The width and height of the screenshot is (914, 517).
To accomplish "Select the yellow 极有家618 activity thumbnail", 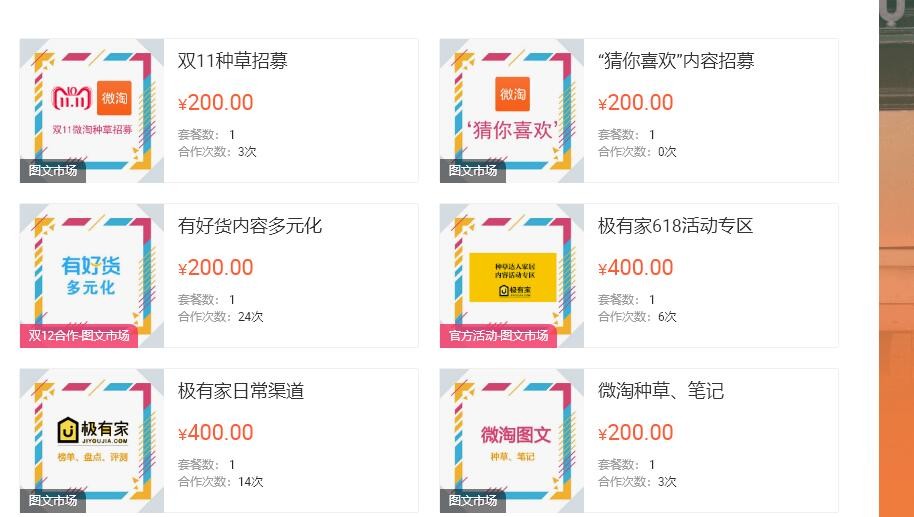I will tap(512, 276).
